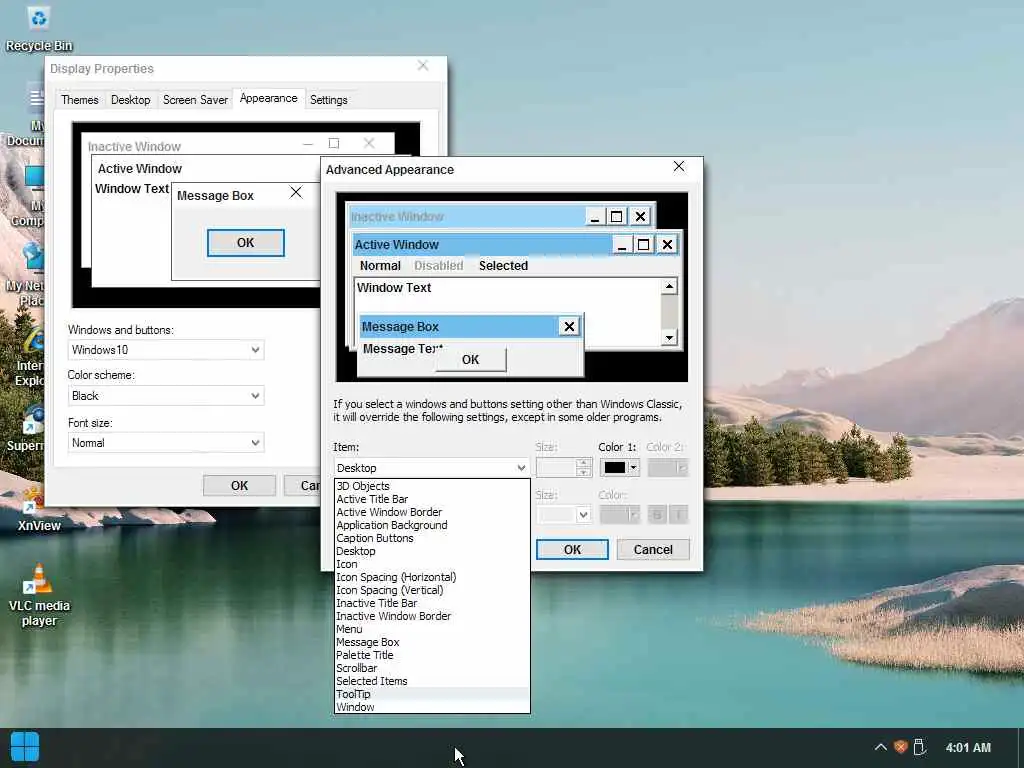Click the disabled font Color swatch

point(619,515)
